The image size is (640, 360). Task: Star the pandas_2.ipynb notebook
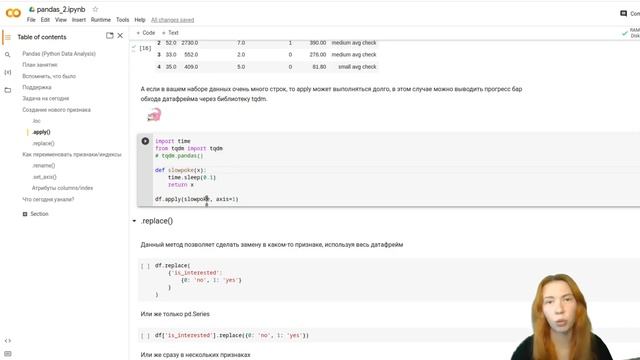[95, 9]
